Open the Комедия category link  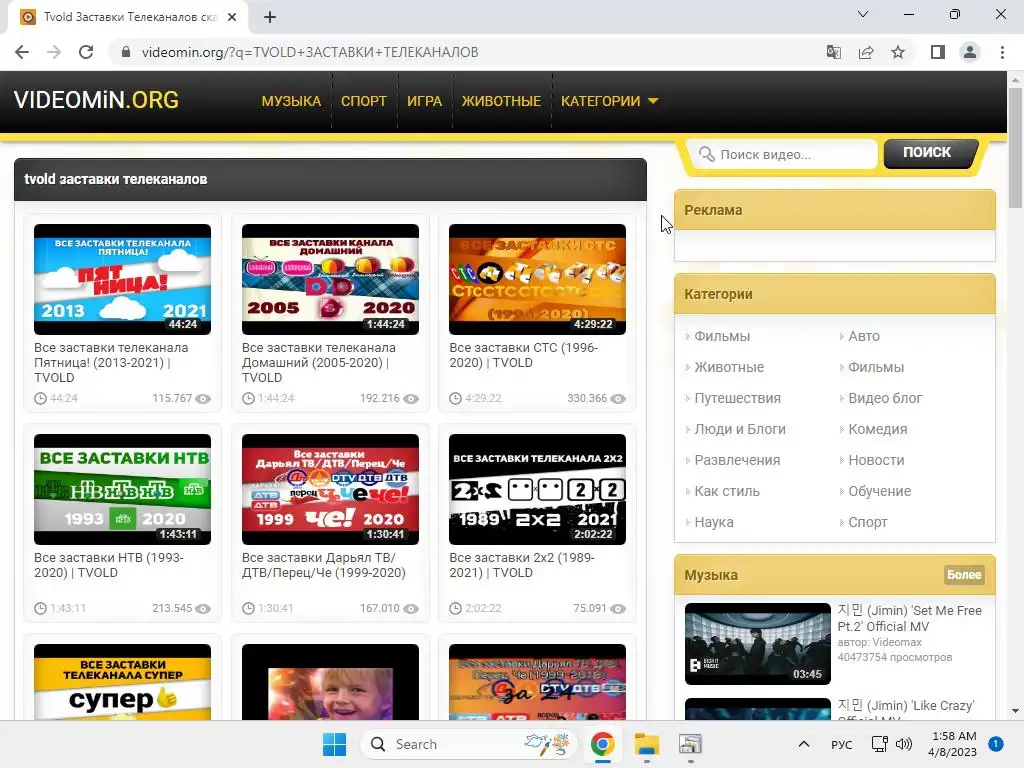[878, 429]
